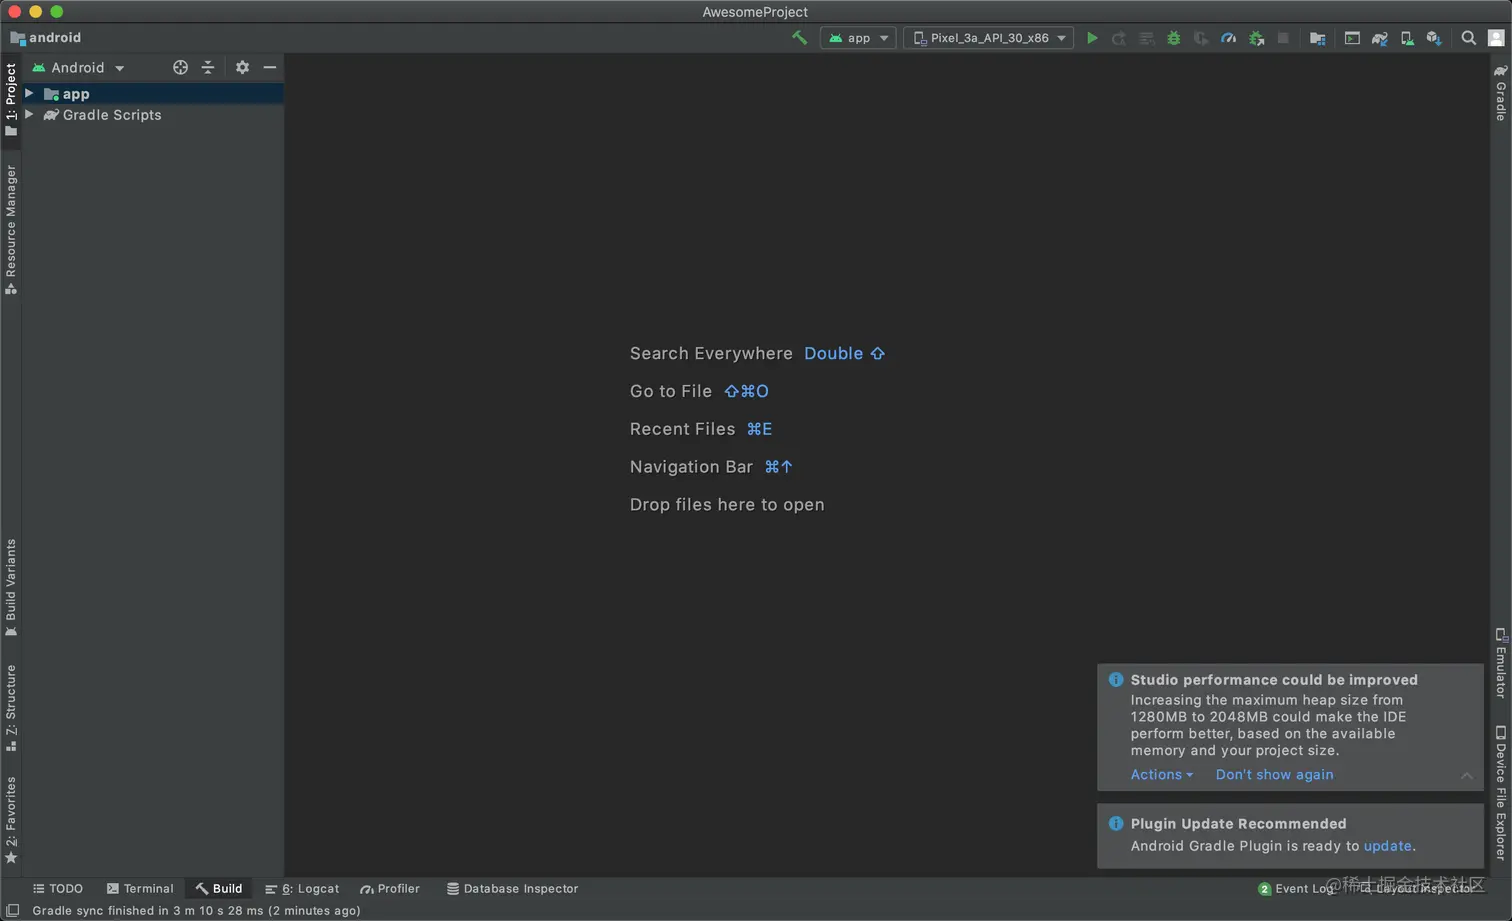Open the Gradle side tab
The height and width of the screenshot is (921, 1512).
[1500, 93]
